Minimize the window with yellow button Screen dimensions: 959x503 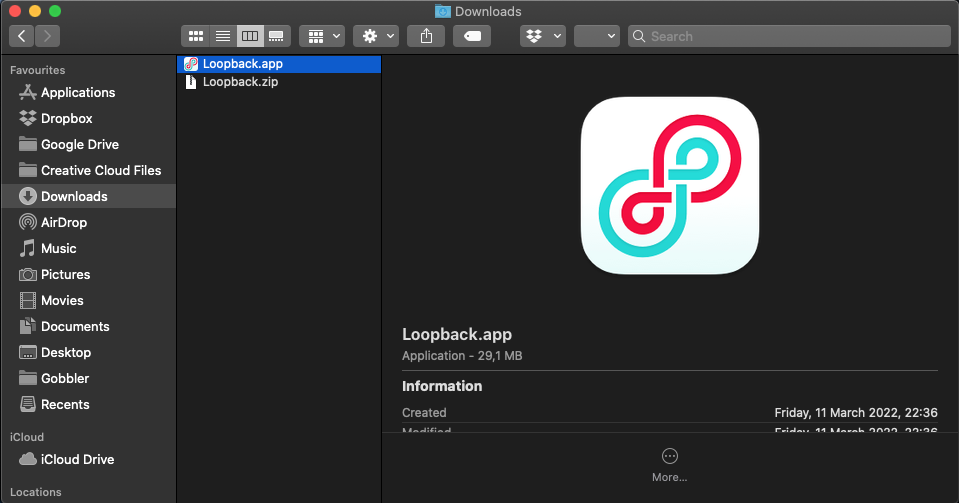tap(35, 11)
